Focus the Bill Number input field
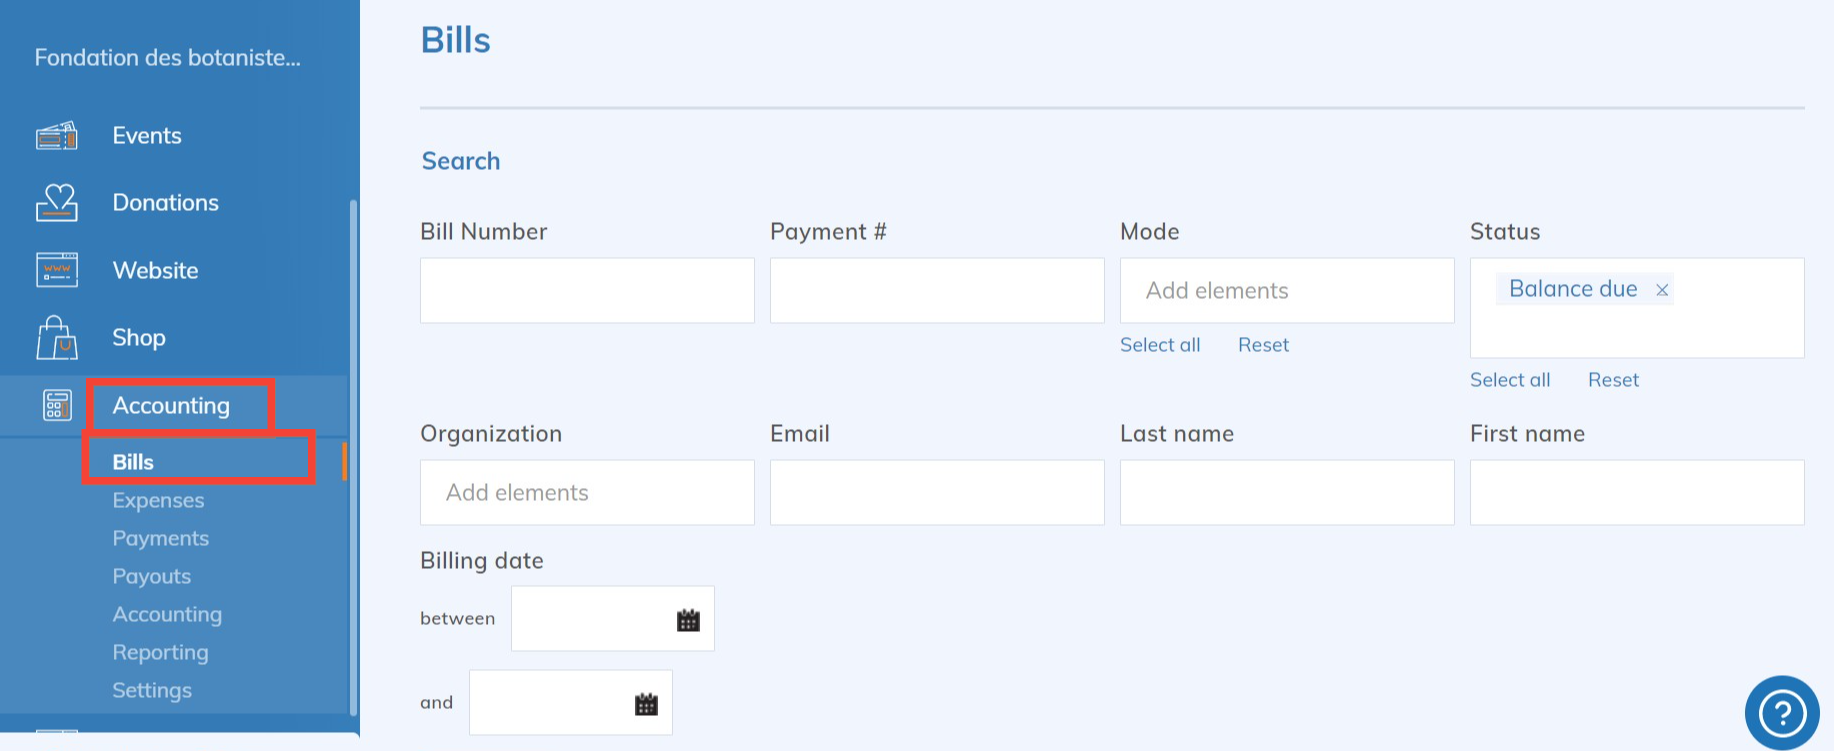 [x=587, y=291]
